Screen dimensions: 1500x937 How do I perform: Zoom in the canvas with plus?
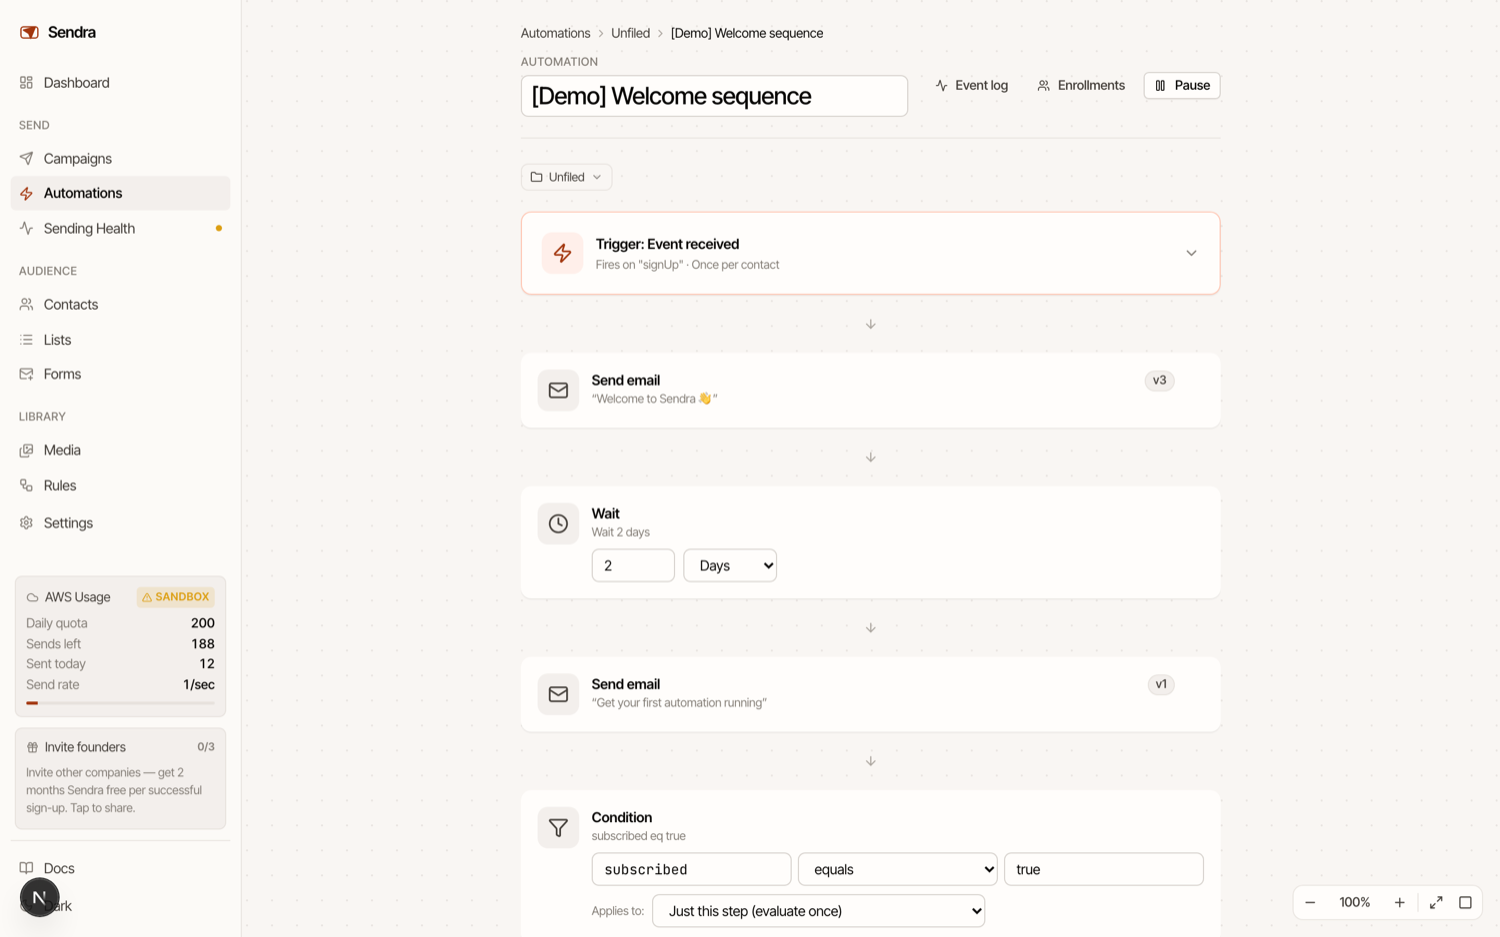click(x=1400, y=902)
